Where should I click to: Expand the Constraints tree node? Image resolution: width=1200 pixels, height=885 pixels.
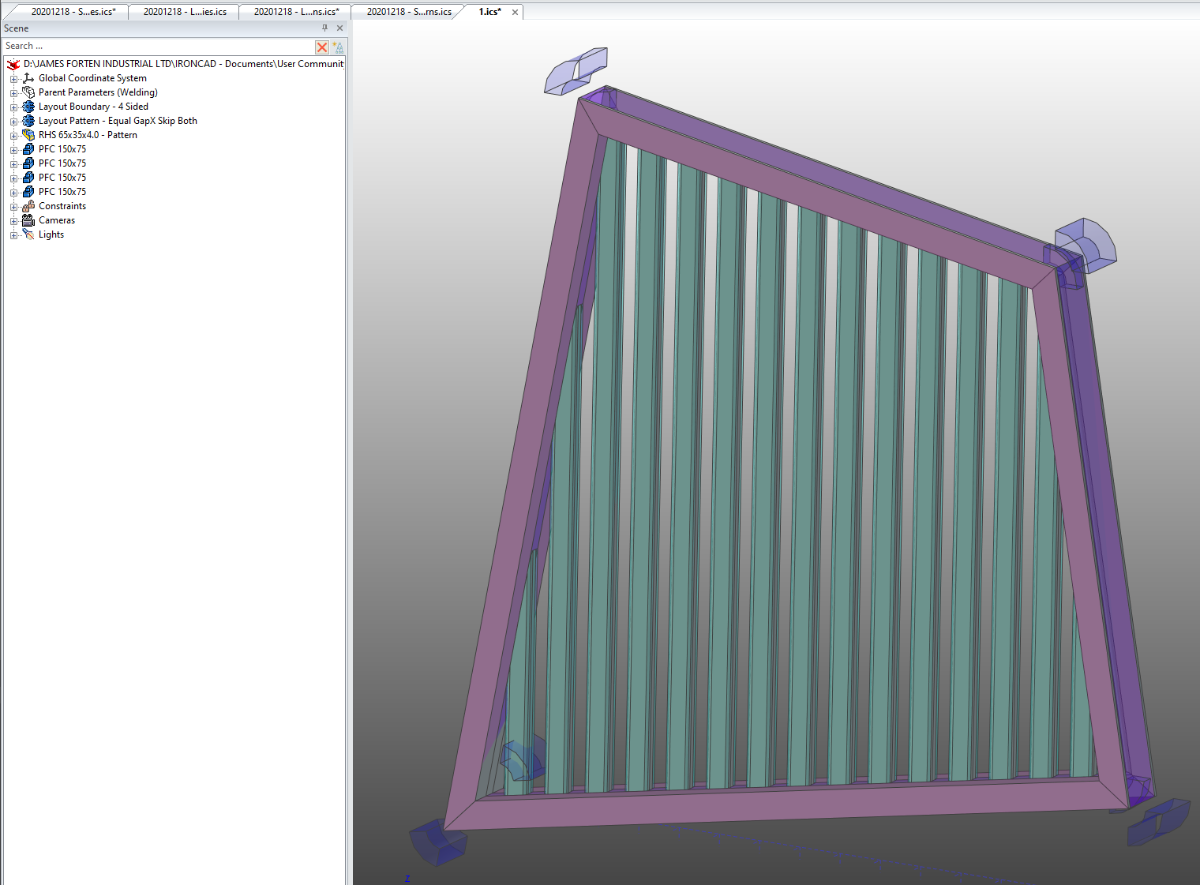(x=14, y=206)
